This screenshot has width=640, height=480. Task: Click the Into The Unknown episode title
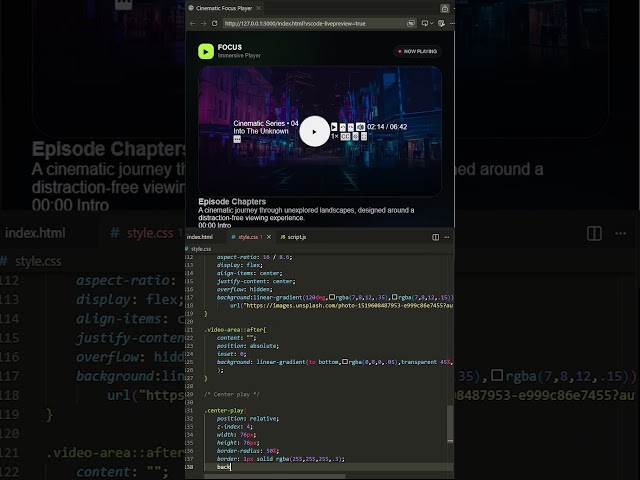coord(261,131)
